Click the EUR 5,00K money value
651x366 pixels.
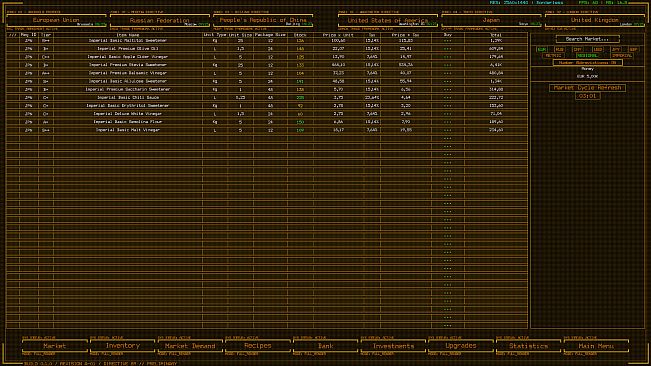587,77
